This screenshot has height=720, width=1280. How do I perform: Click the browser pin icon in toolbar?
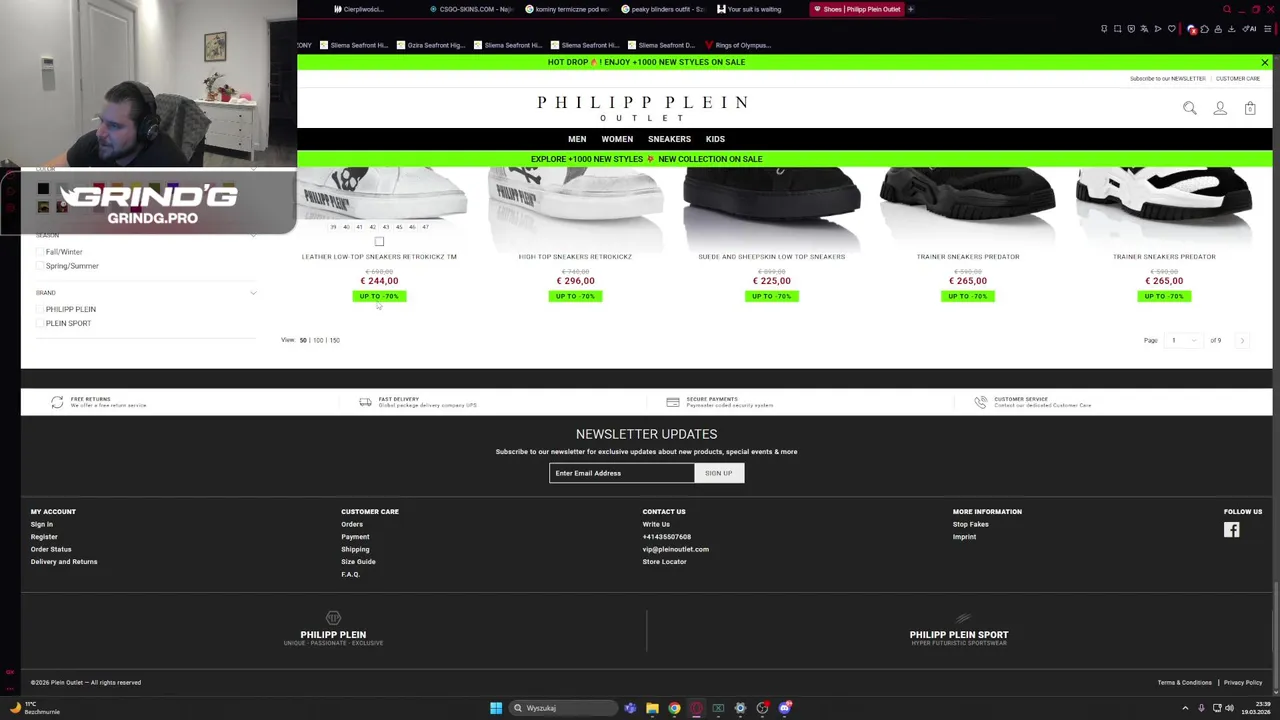point(1104,29)
